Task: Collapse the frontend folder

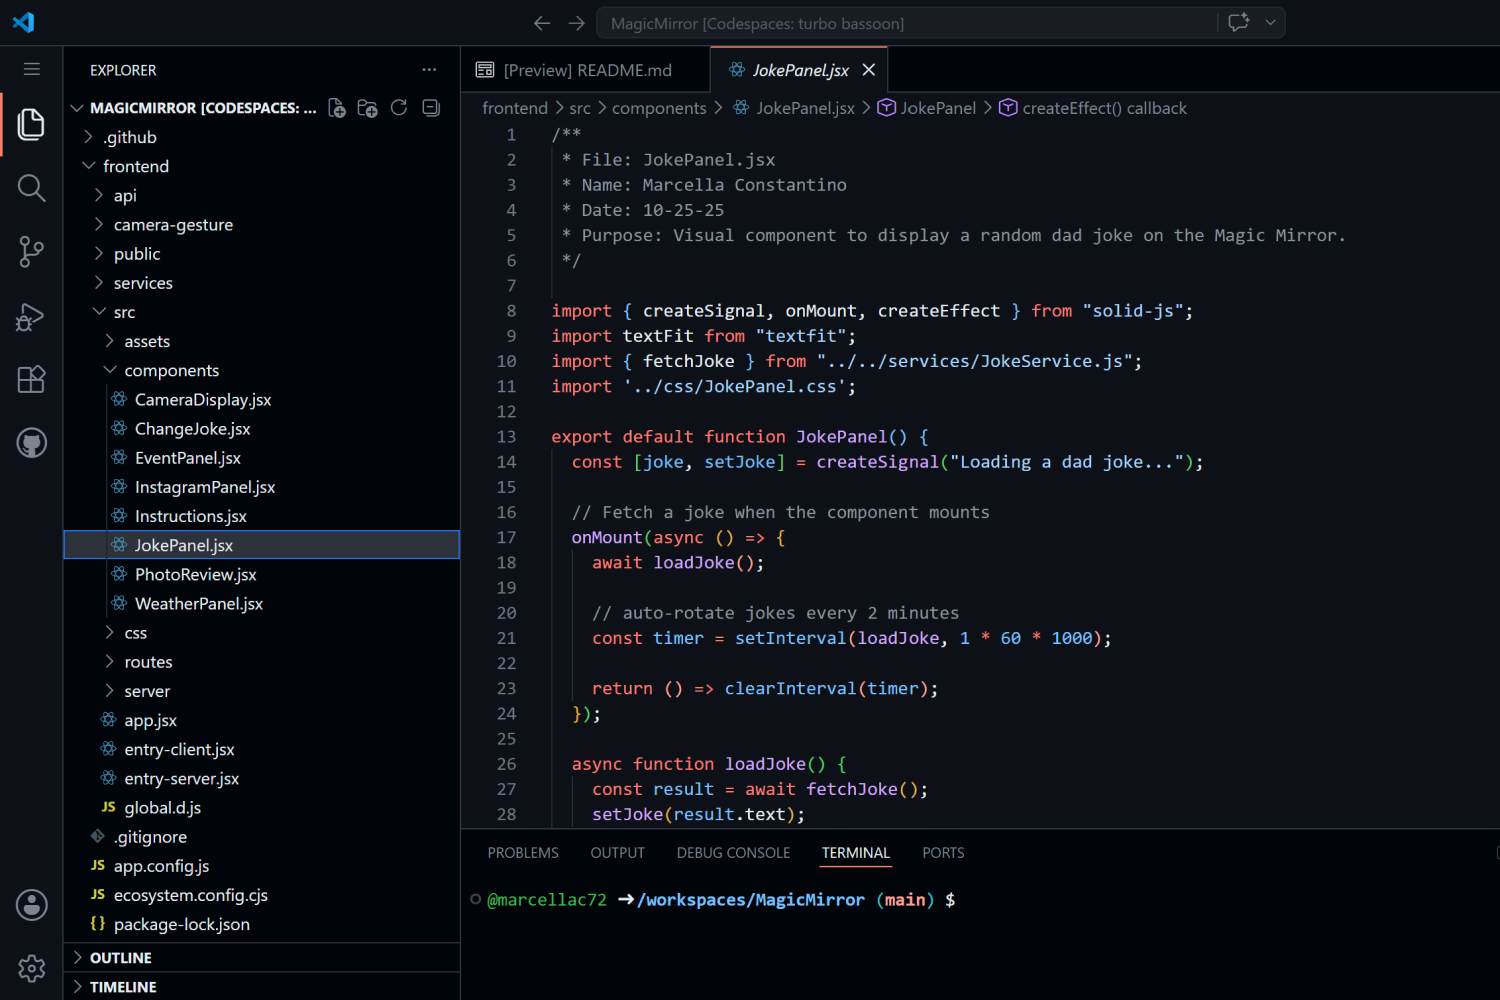Action: (x=262, y=166)
